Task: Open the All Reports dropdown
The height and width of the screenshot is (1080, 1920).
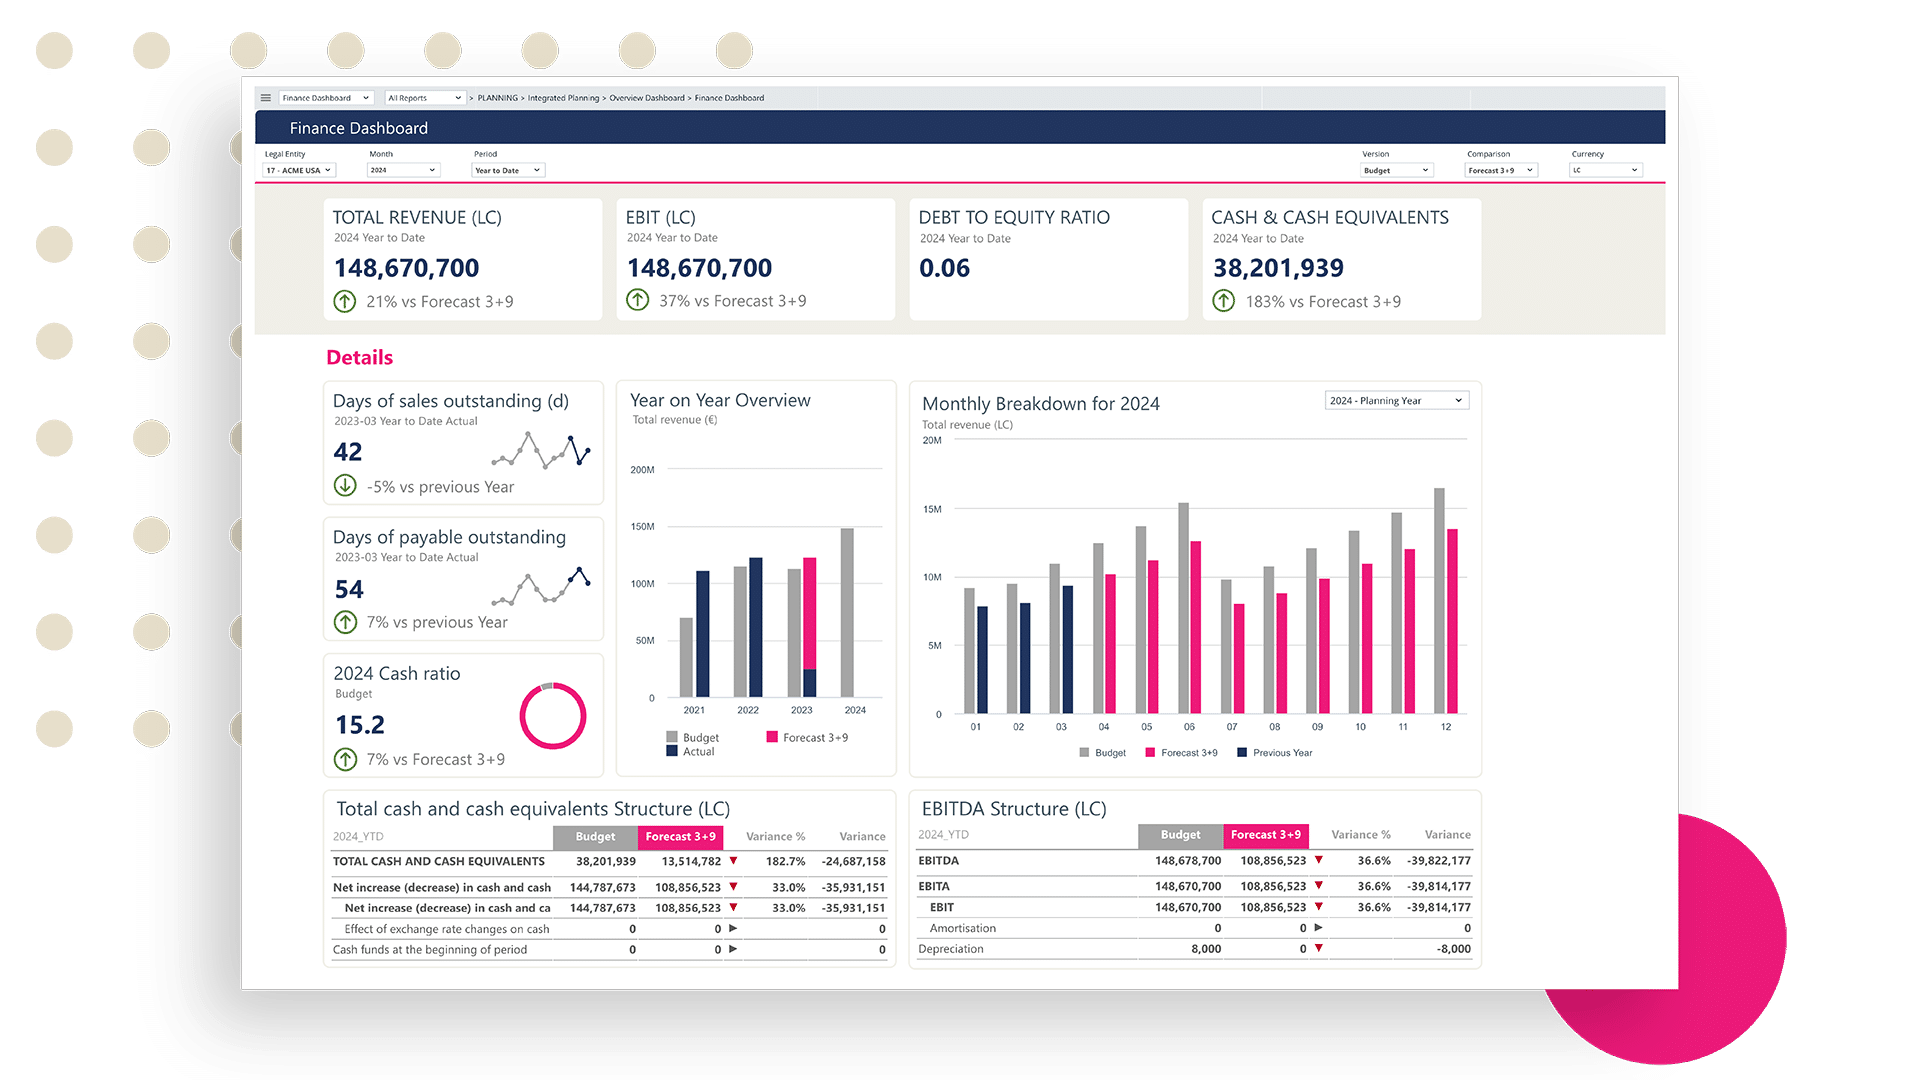Action: 425,98
